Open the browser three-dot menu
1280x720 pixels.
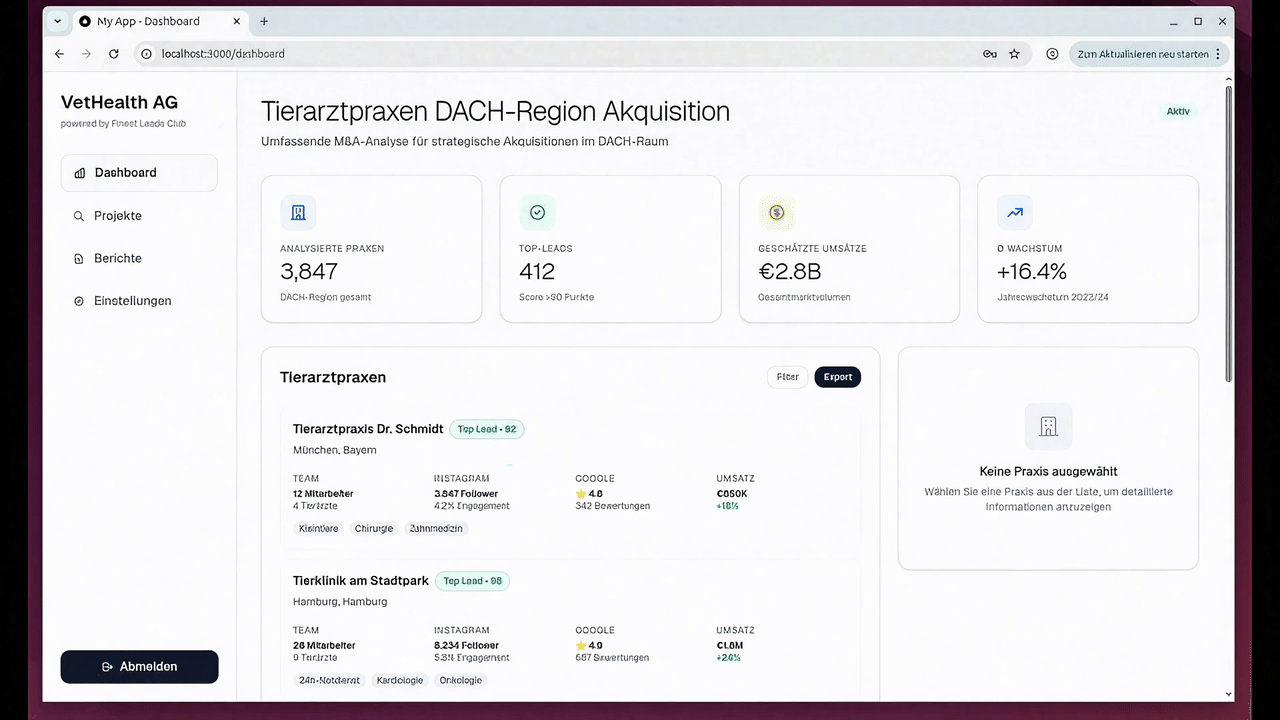[1218, 54]
